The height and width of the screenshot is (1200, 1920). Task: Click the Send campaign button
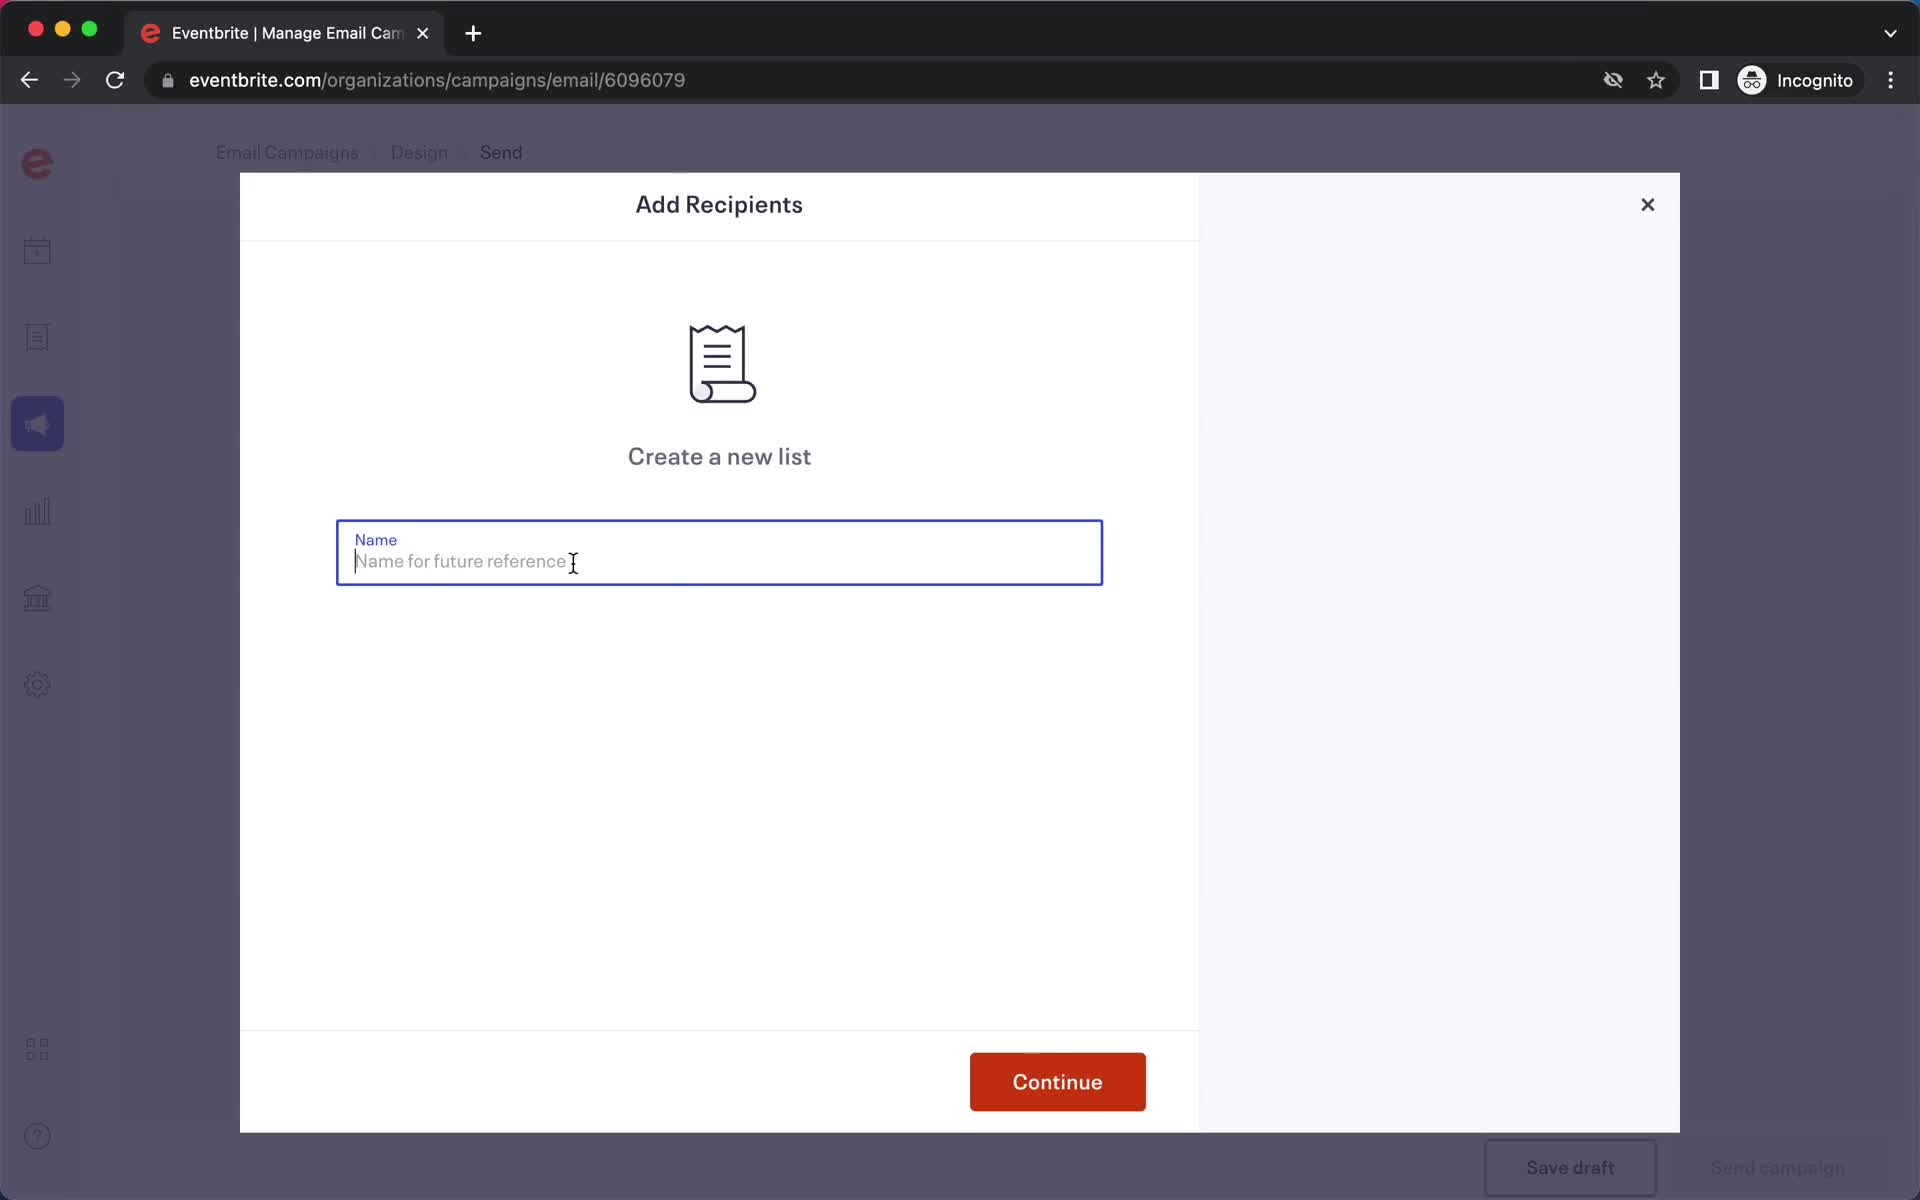click(1777, 1168)
